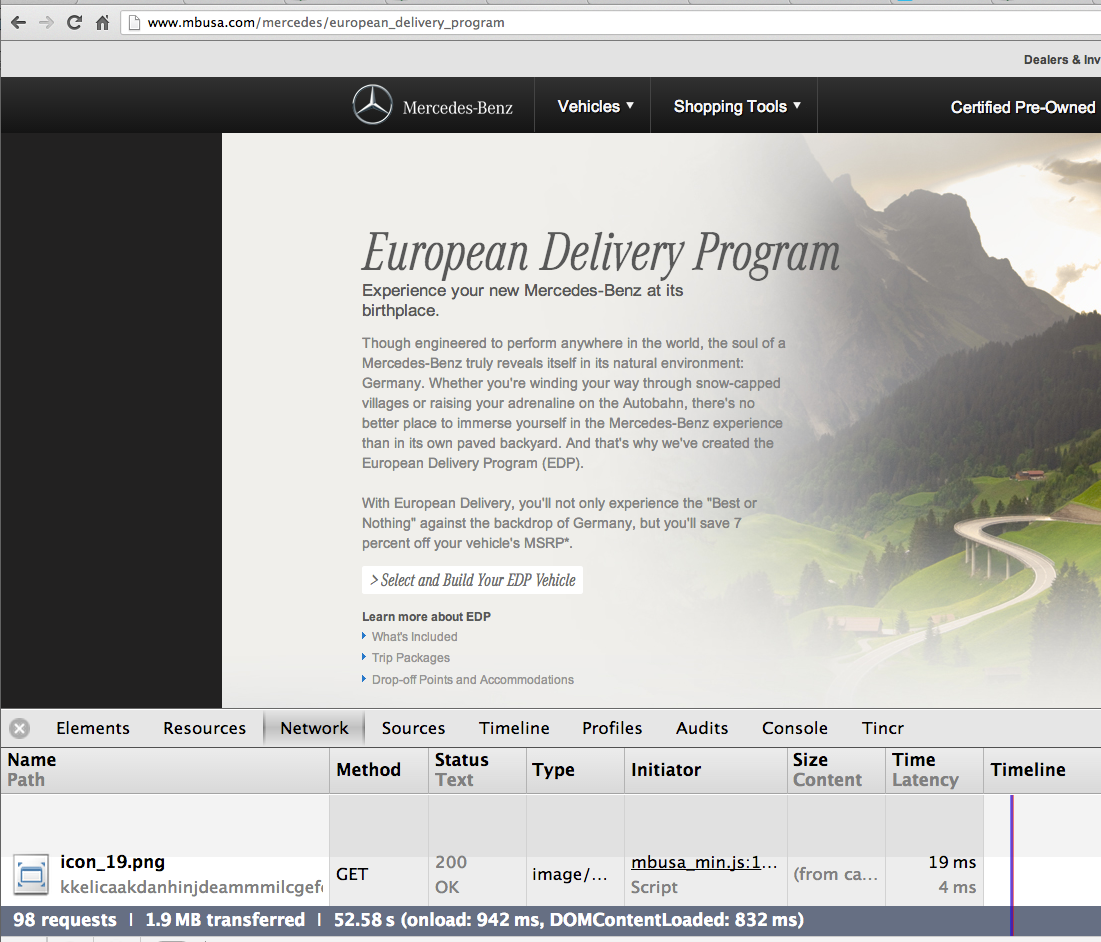1101x942 pixels.
Task: Reload the page with refresh icon
Action: (x=74, y=22)
